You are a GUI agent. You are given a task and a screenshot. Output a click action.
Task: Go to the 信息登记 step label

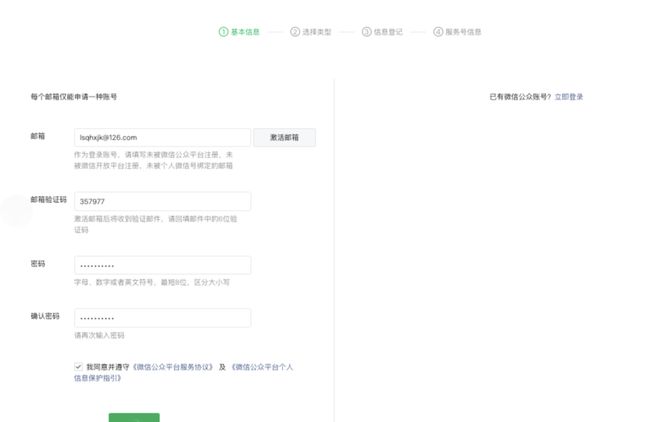pyautogui.click(x=388, y=32)
